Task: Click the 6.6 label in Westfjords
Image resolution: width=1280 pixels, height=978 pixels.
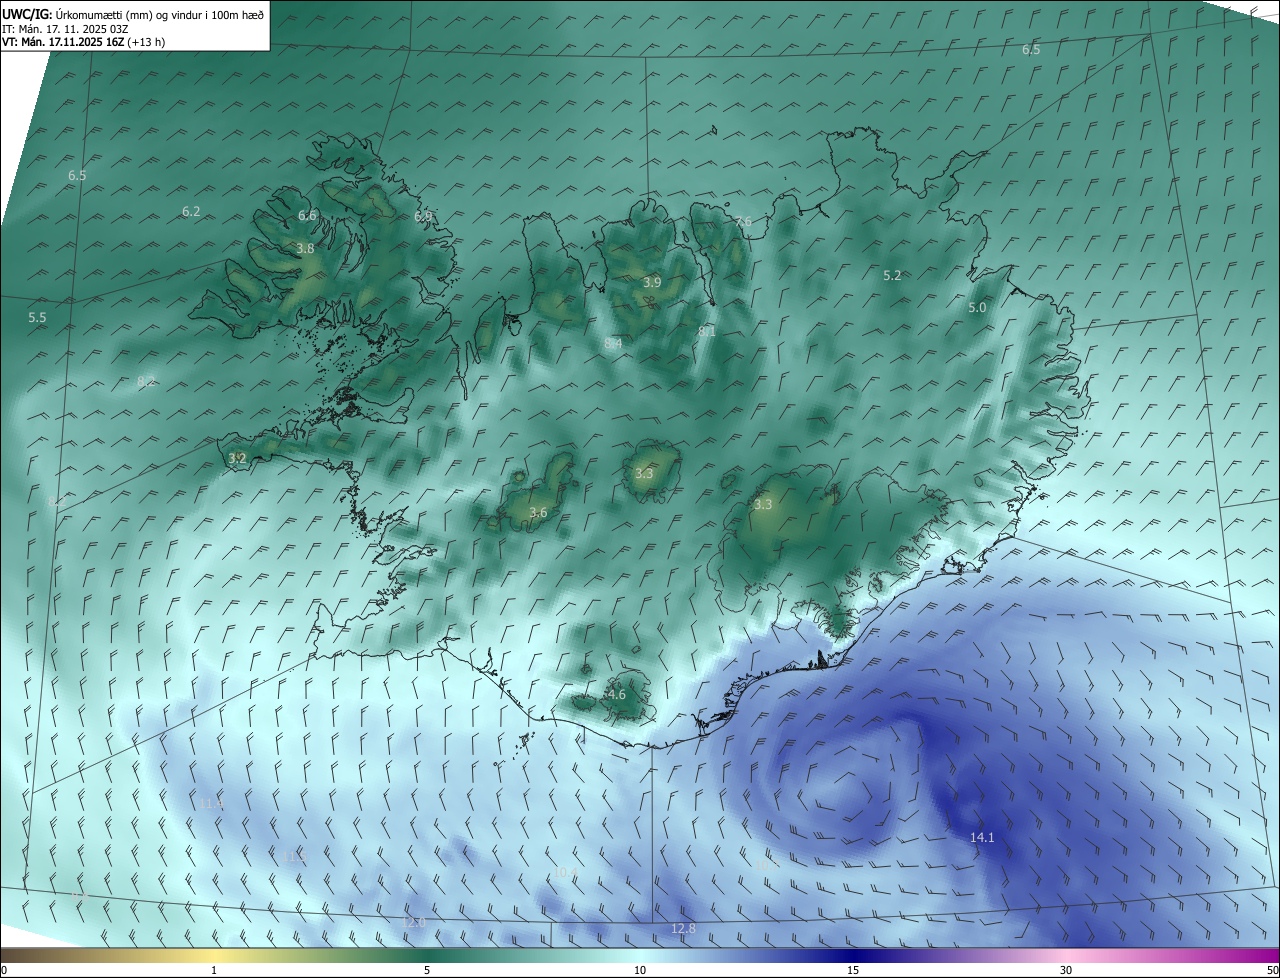Action: 307,215
